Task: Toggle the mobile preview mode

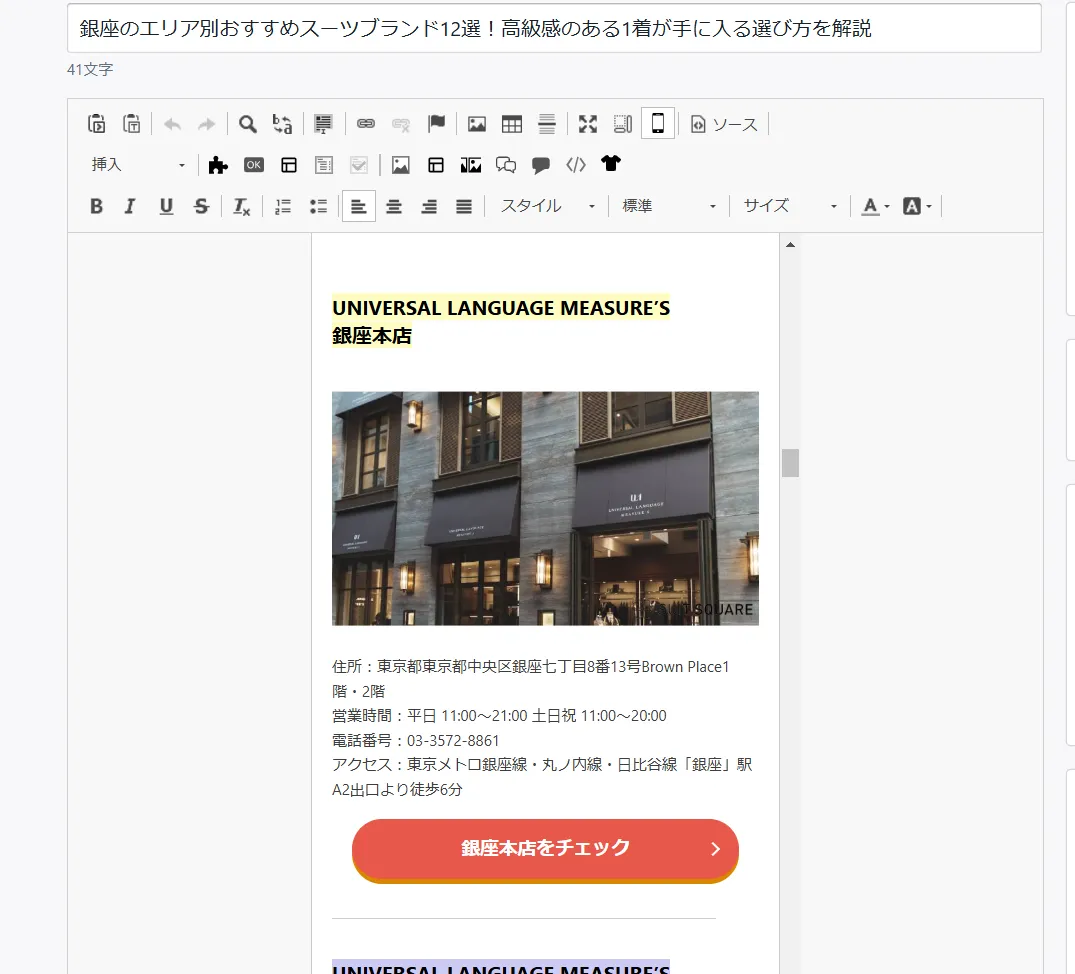Action: tap(658, 123)
